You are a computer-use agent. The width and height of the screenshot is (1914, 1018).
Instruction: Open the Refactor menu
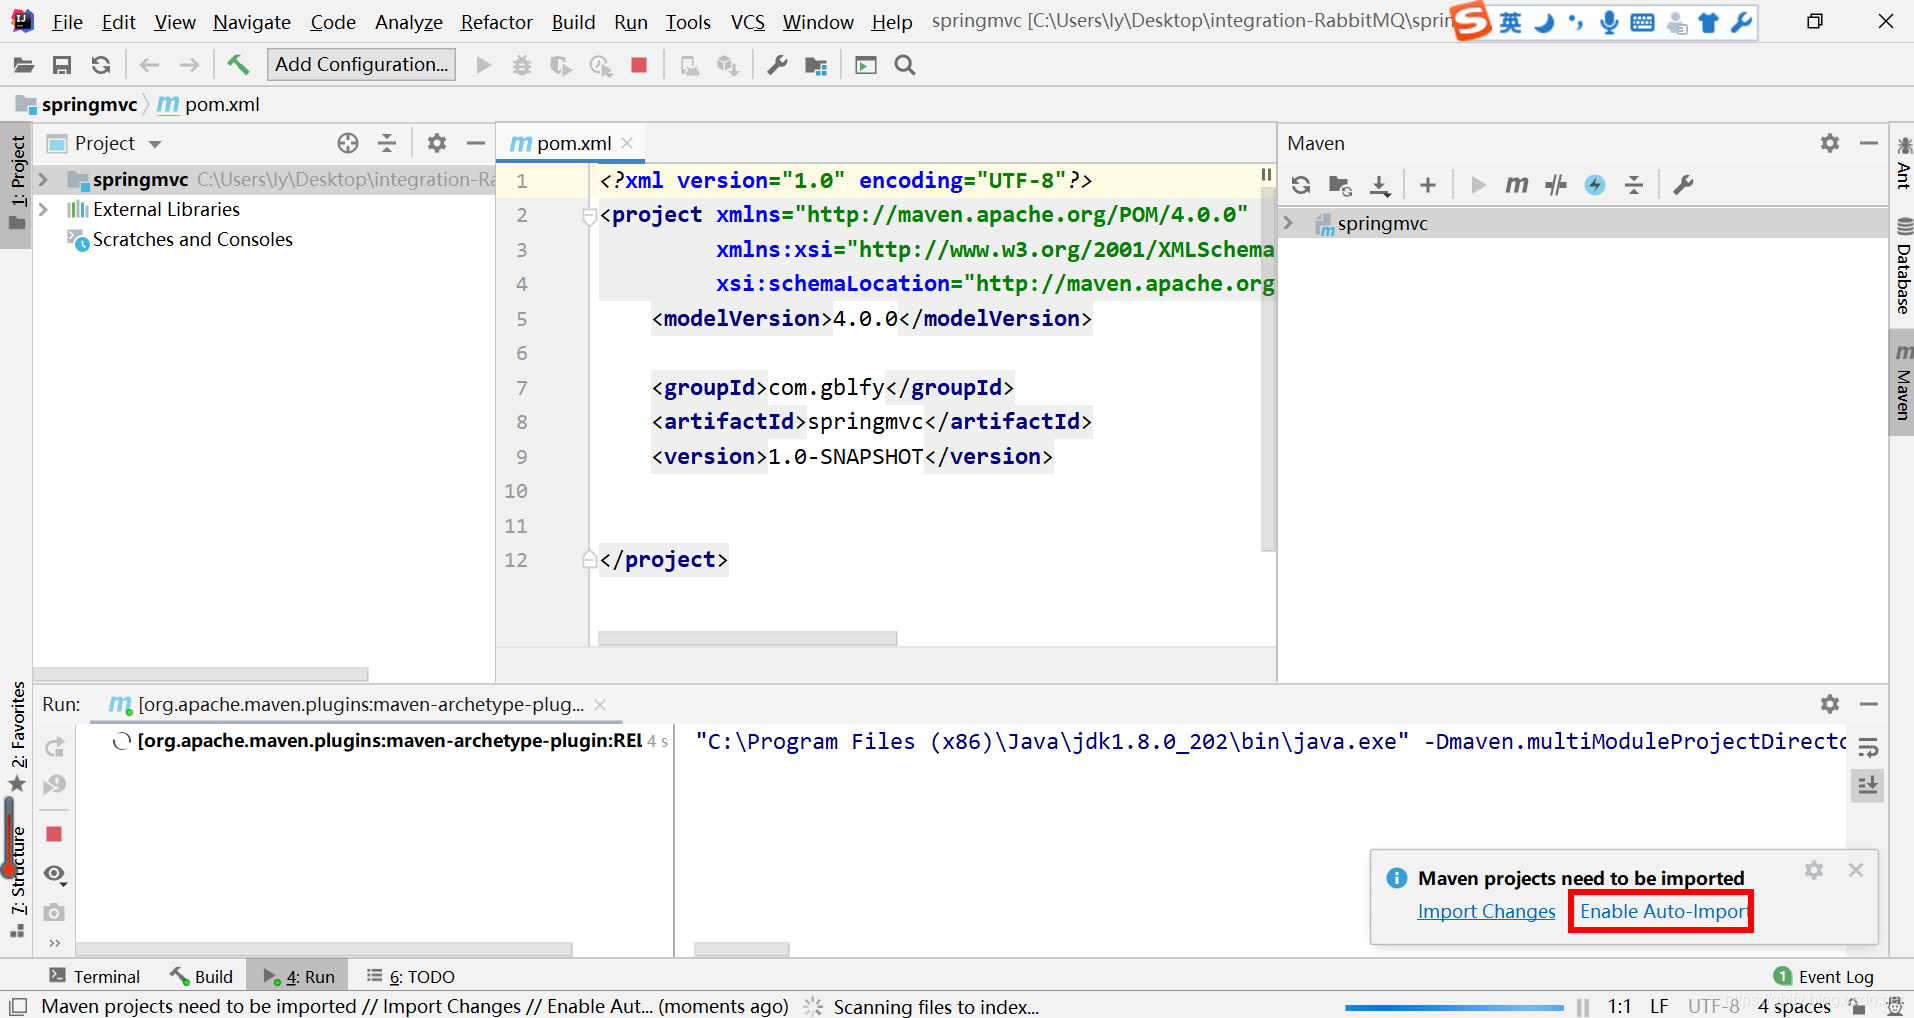click(x=496, y=22)
